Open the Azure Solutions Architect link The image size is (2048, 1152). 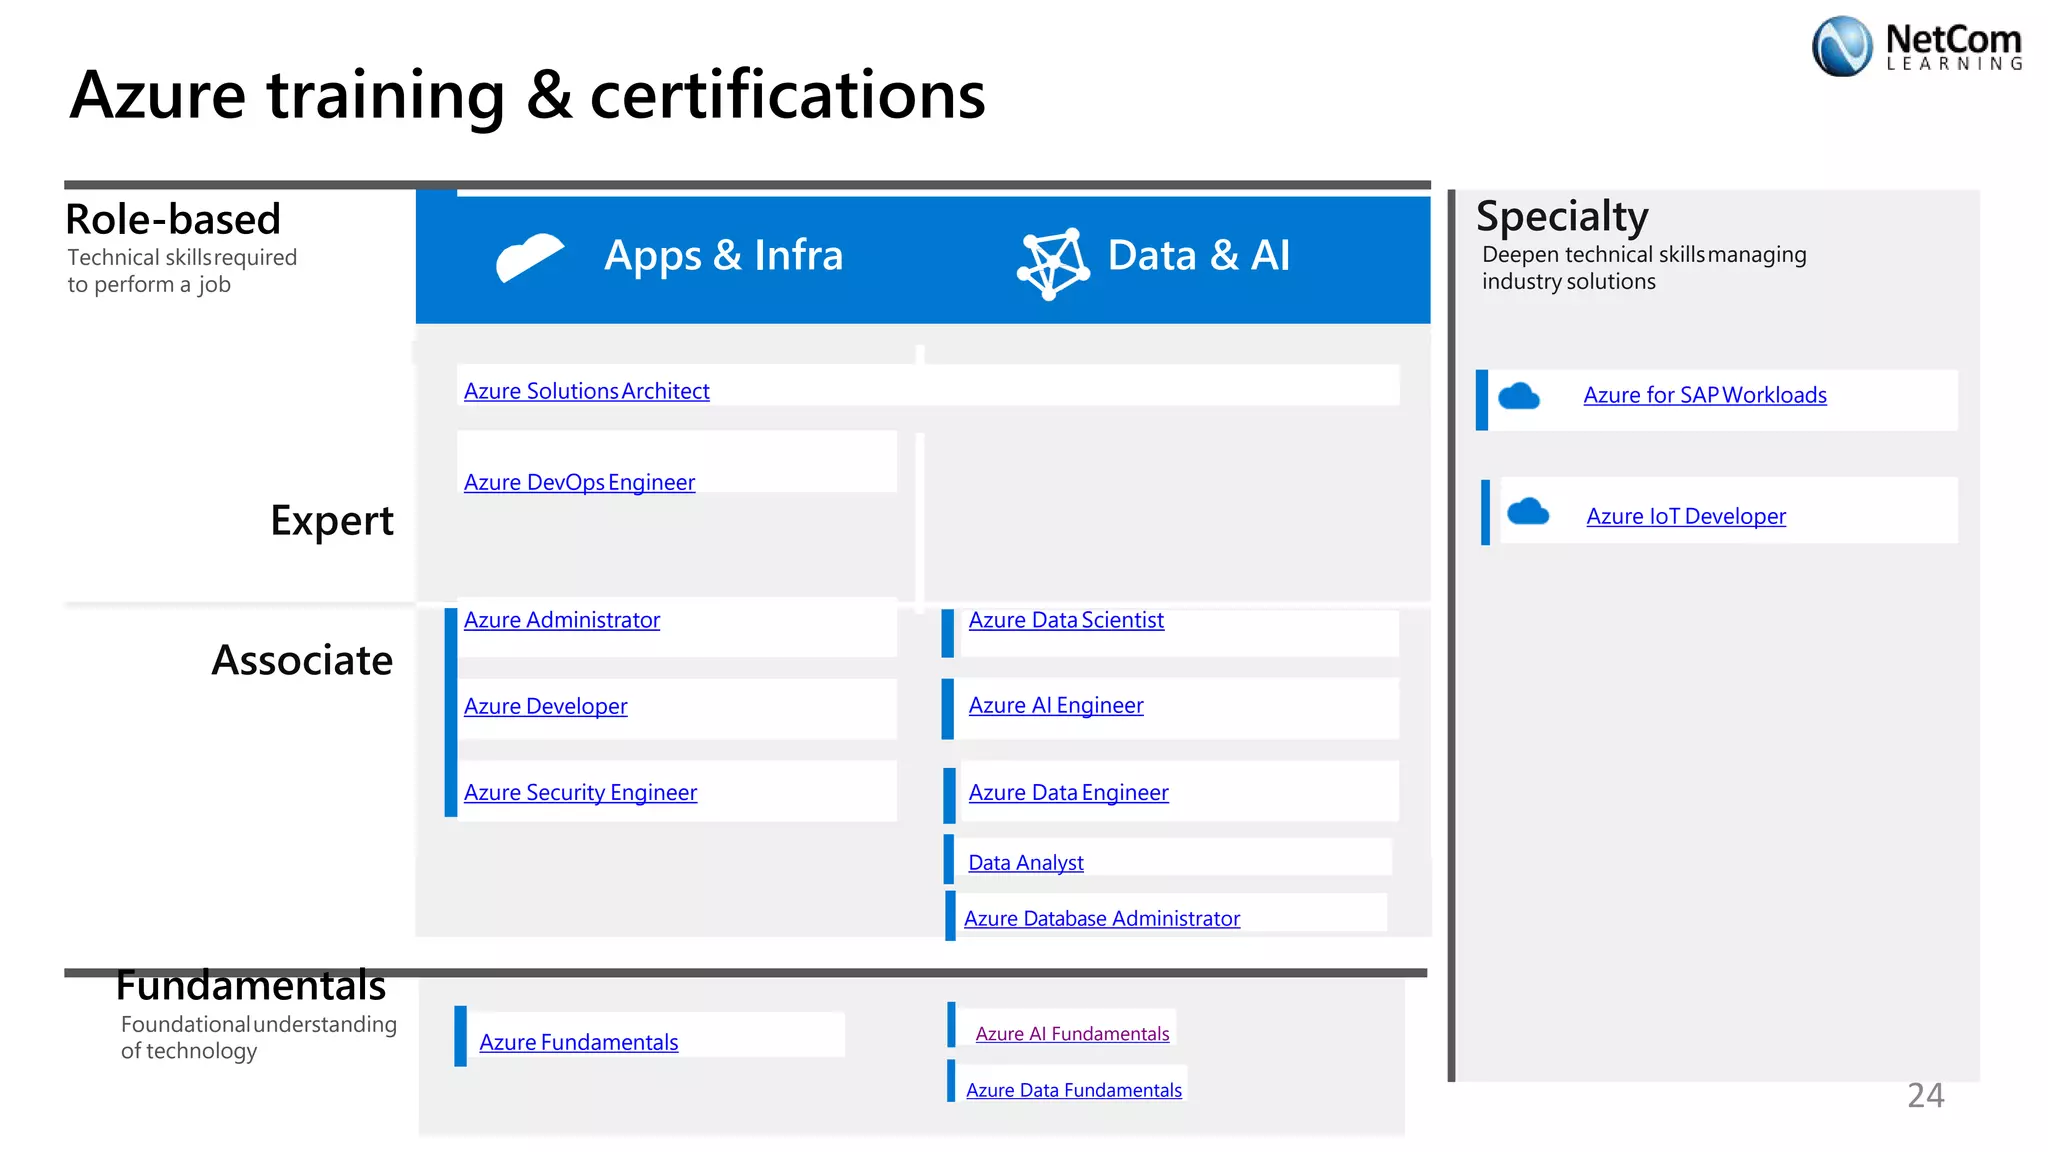[x=586, y=391]
